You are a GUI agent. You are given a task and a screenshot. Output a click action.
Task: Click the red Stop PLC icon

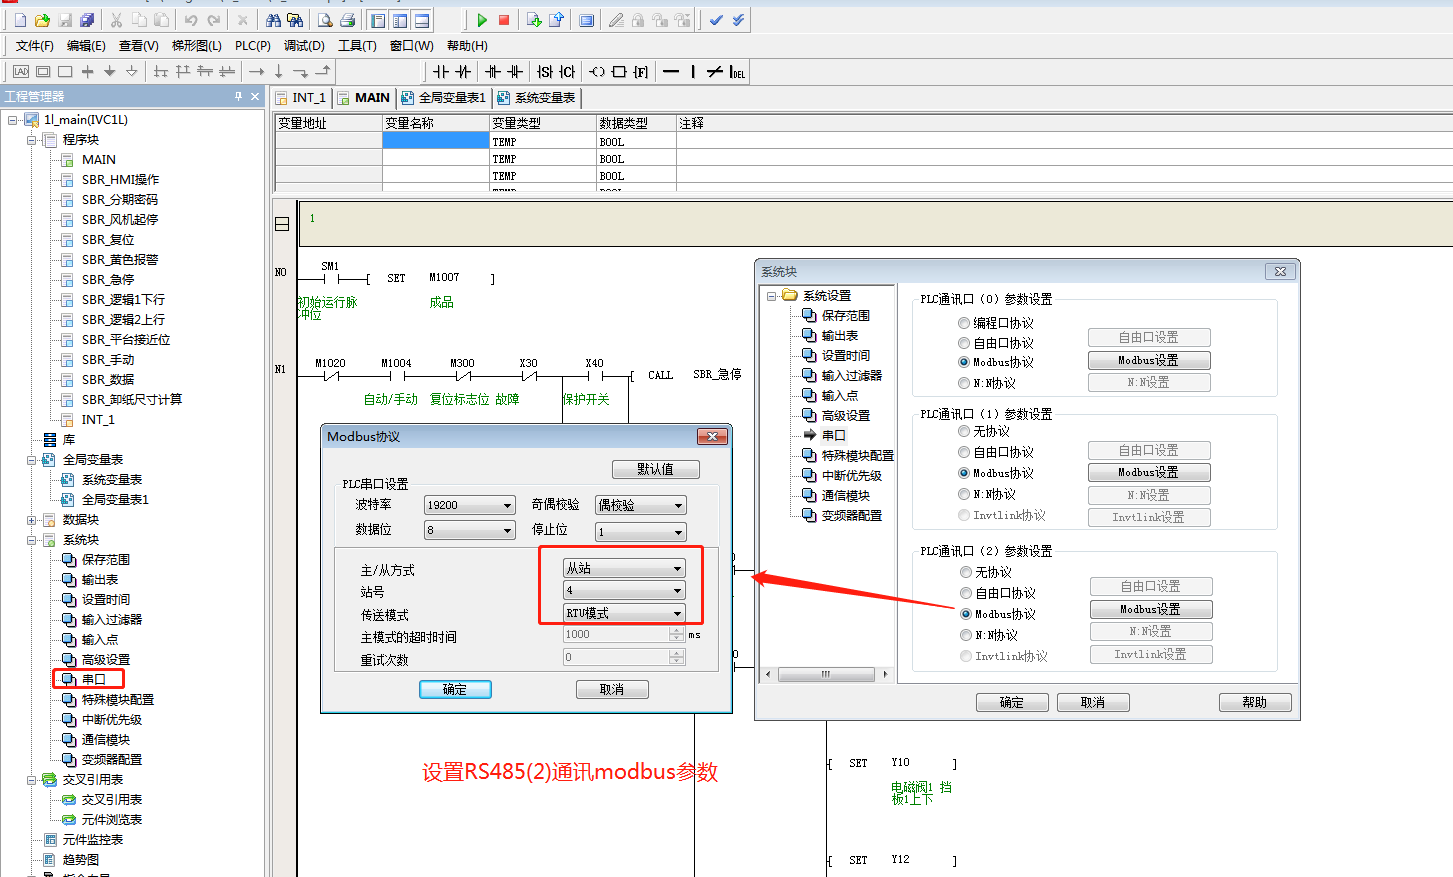click(504, 20)
